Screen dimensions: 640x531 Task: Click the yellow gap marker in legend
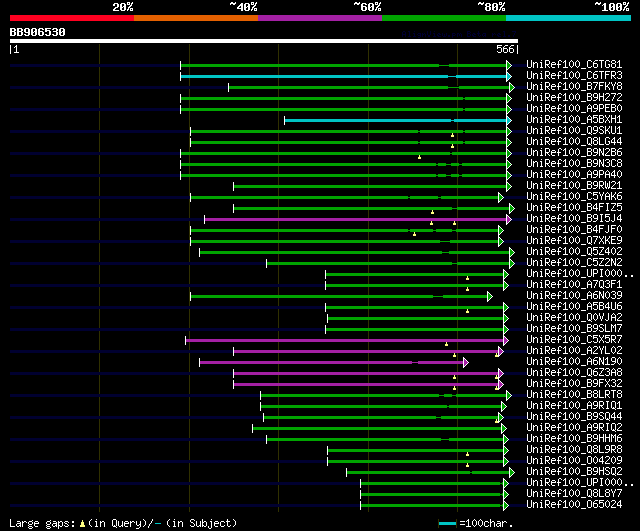coord(82,523)
